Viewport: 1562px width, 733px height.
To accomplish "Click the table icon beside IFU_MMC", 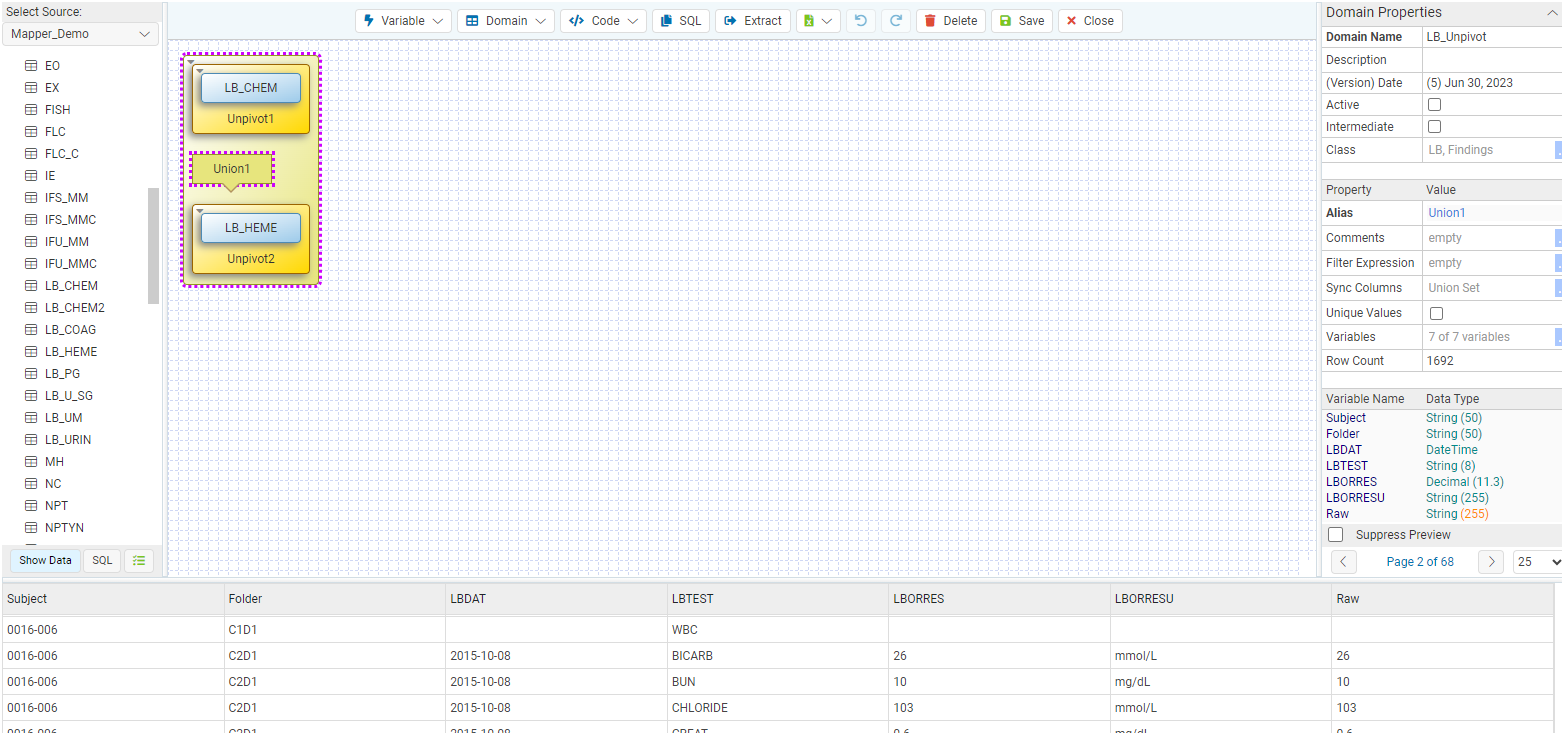I will [x=31, y=264].
